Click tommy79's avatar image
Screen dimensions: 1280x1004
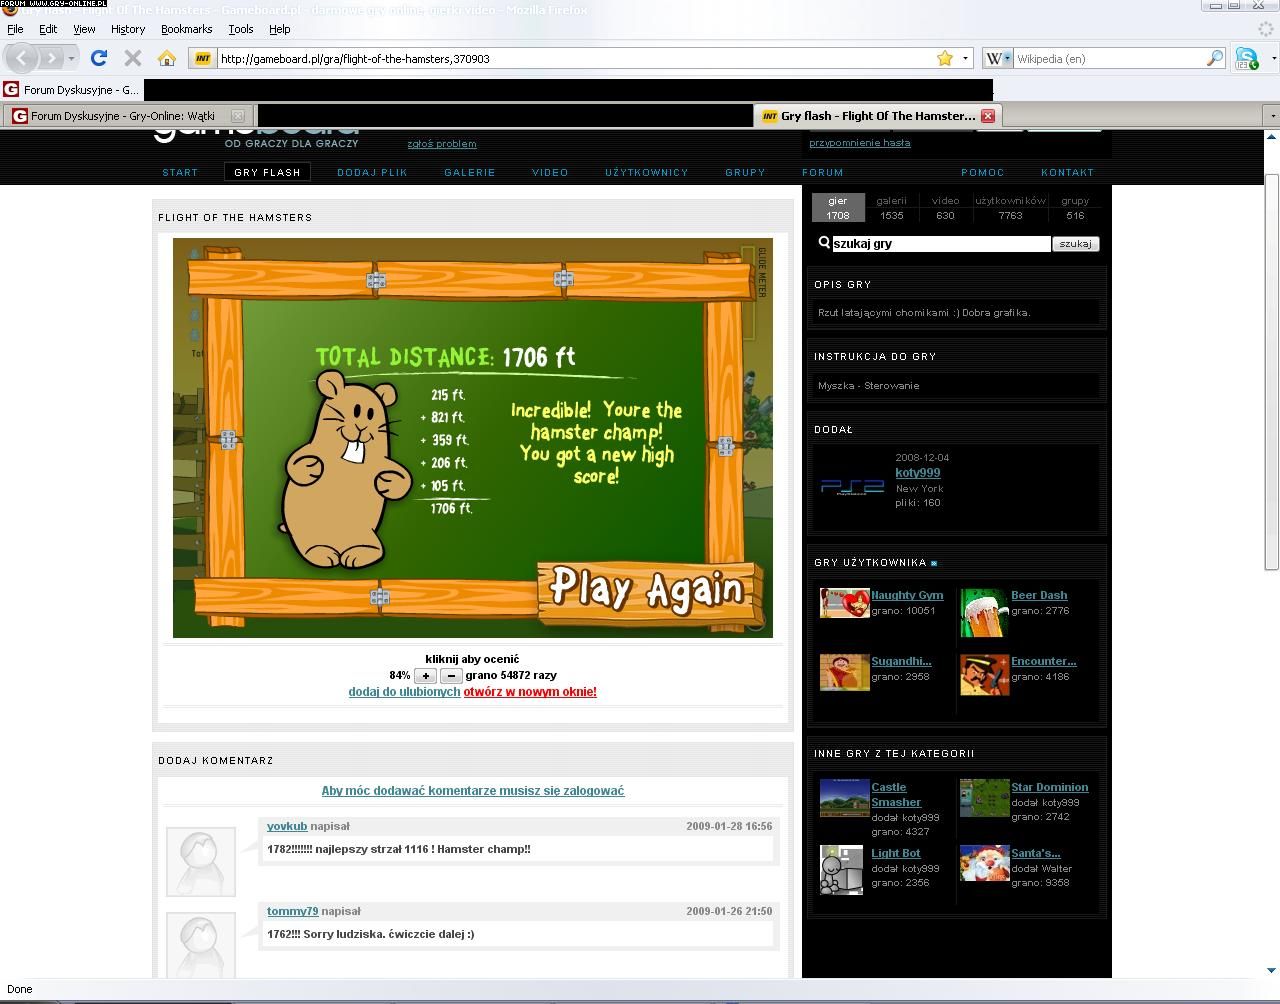pos(201,945)
